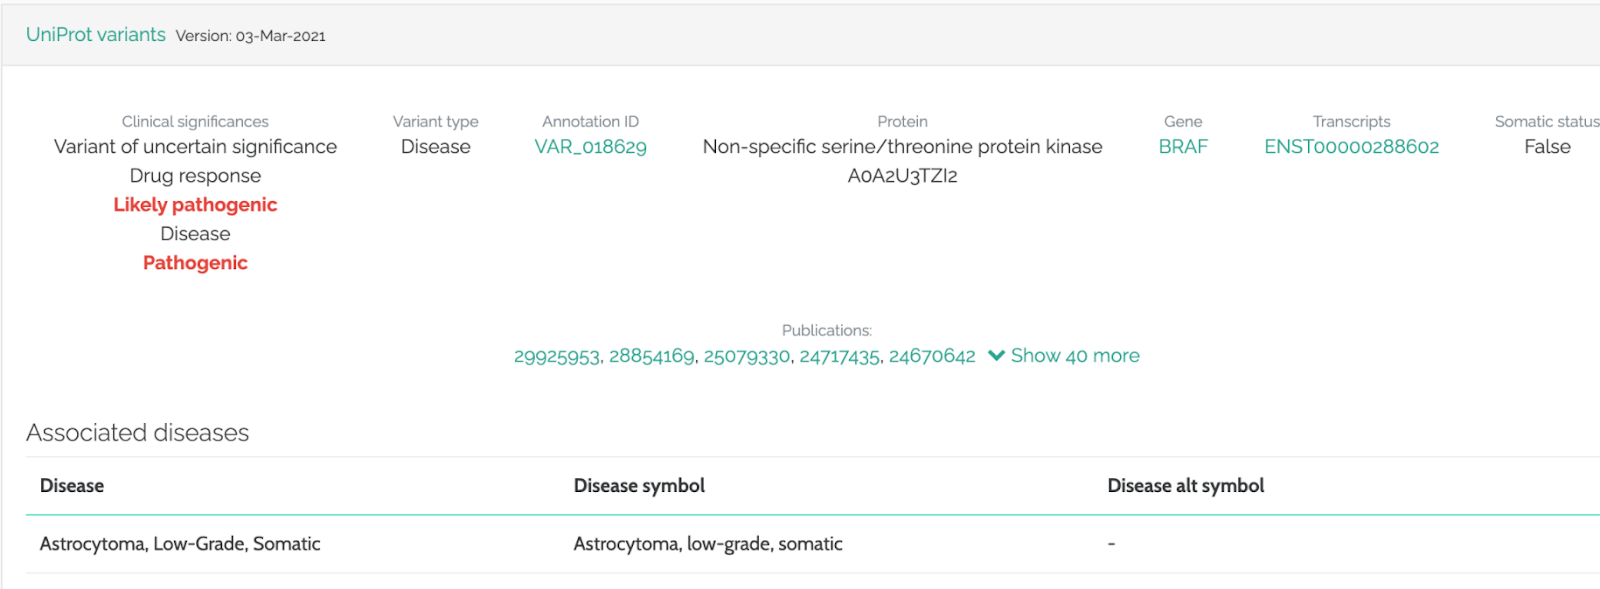Image resolution: width=1600 pixels, height=589 pixels.
Task: Click the UniProt variants section title
Action: (96, 35)
